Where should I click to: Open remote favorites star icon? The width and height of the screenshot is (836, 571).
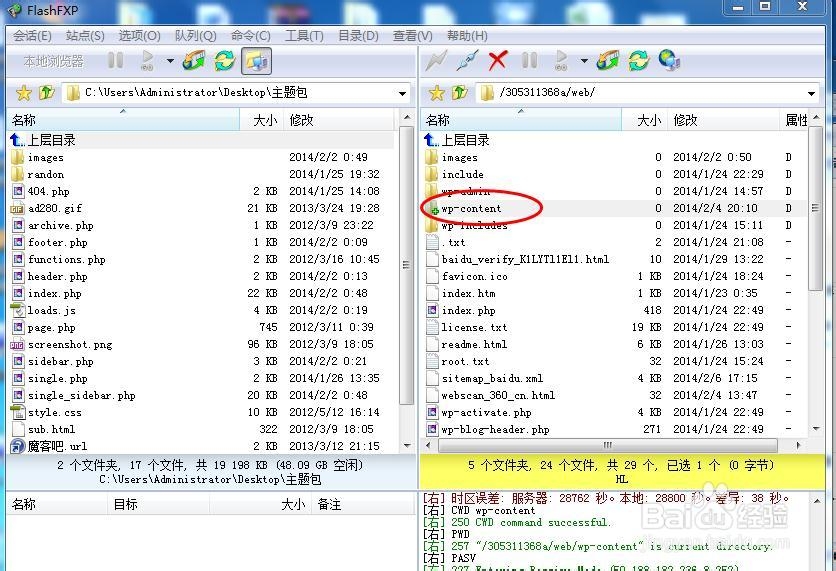(x=437, y=93)
